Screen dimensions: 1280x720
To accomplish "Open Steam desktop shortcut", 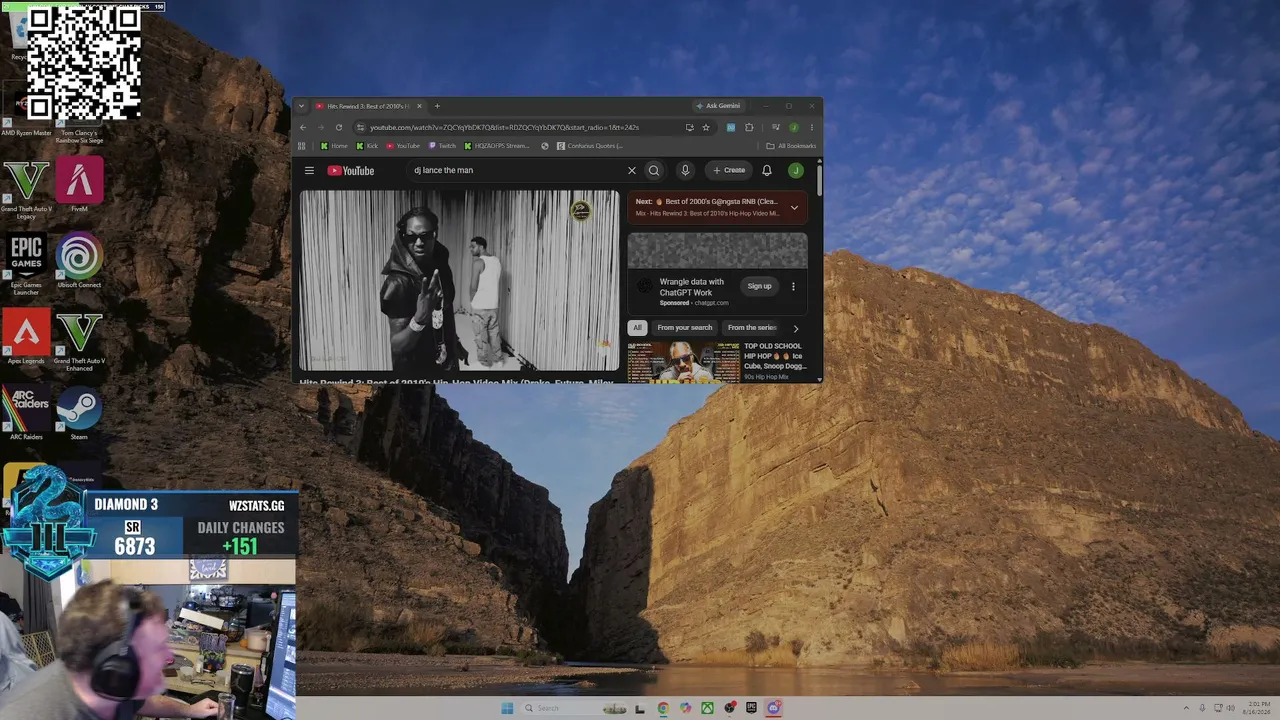I will pyautogui.click(x=79, y=414).
